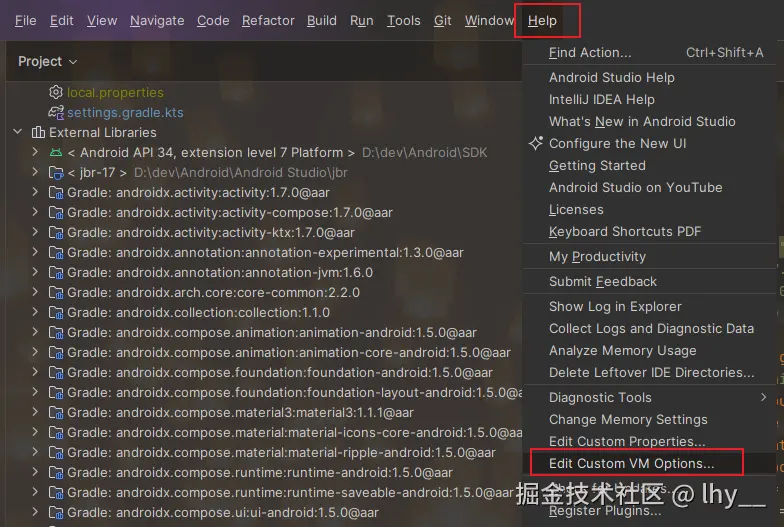The image size is (784, 527).
Task: Choose Register Plugins...
Action: [x=649, y=510]
